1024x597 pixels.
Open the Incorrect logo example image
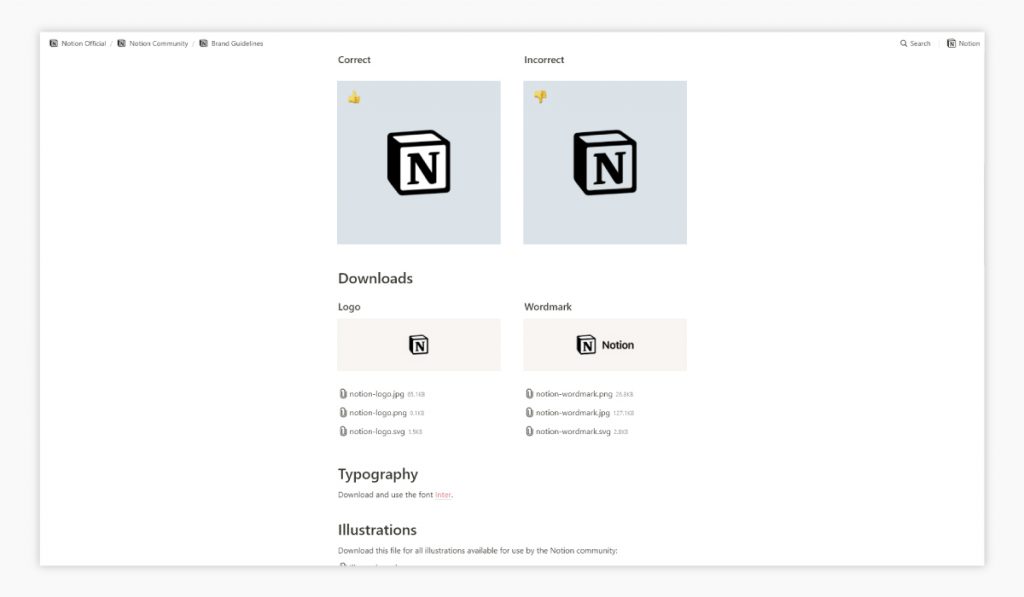click(605, 163)
